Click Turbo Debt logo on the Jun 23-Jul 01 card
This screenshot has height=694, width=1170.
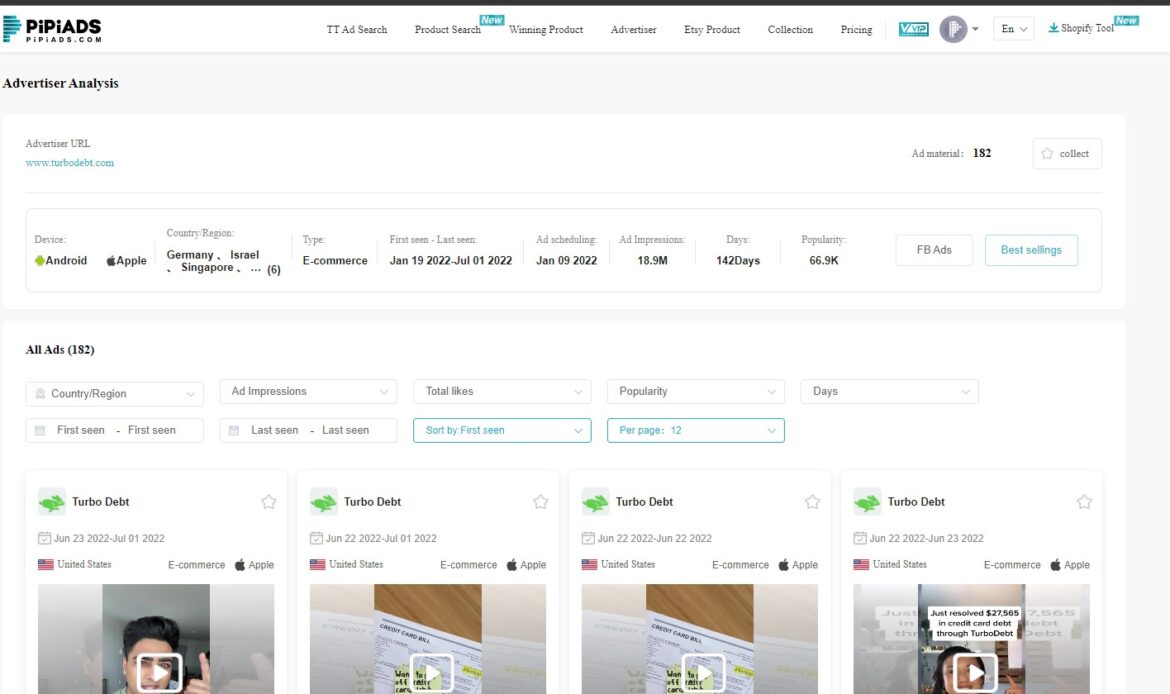click(x=51, y=502)
